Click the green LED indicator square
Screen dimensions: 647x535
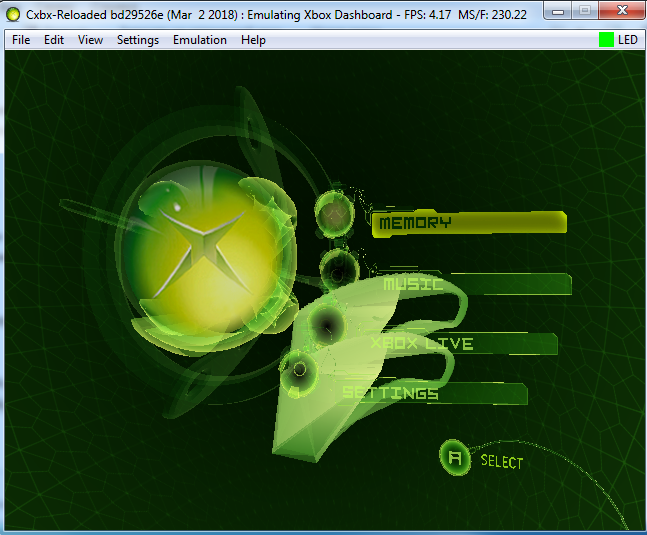pos(606,40)
